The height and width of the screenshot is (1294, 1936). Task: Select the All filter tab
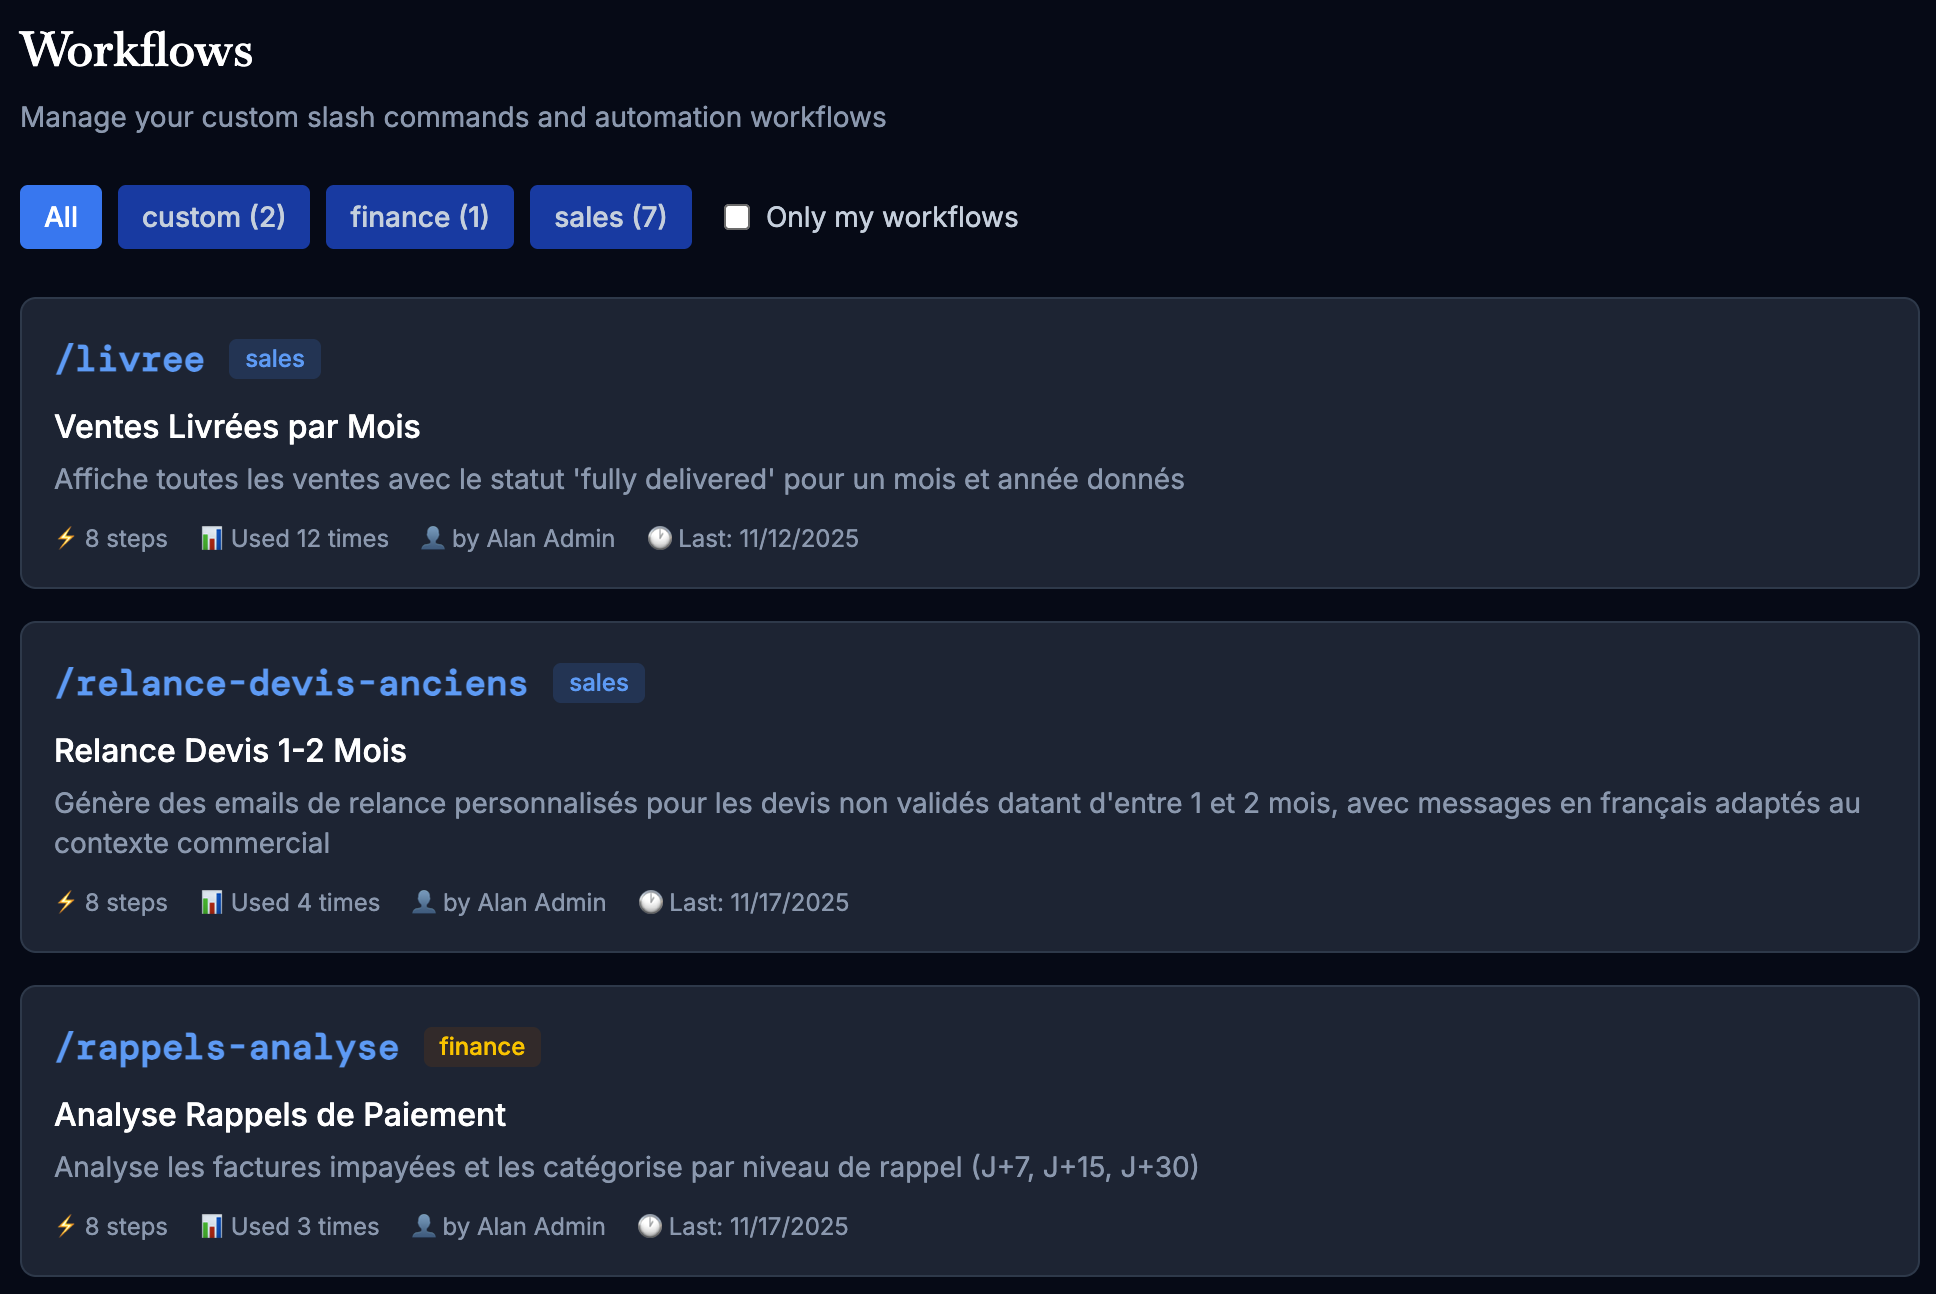coord(60,216)
